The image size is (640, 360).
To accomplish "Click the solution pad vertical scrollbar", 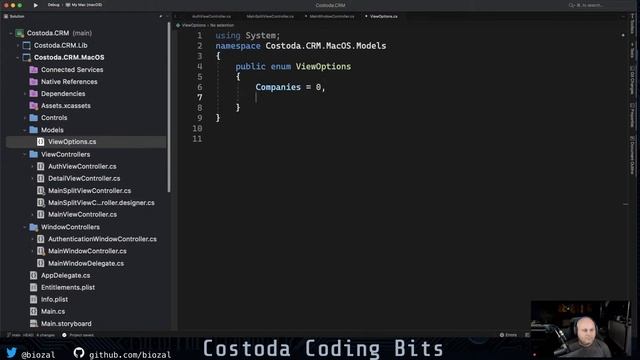I will pos(169,107).
